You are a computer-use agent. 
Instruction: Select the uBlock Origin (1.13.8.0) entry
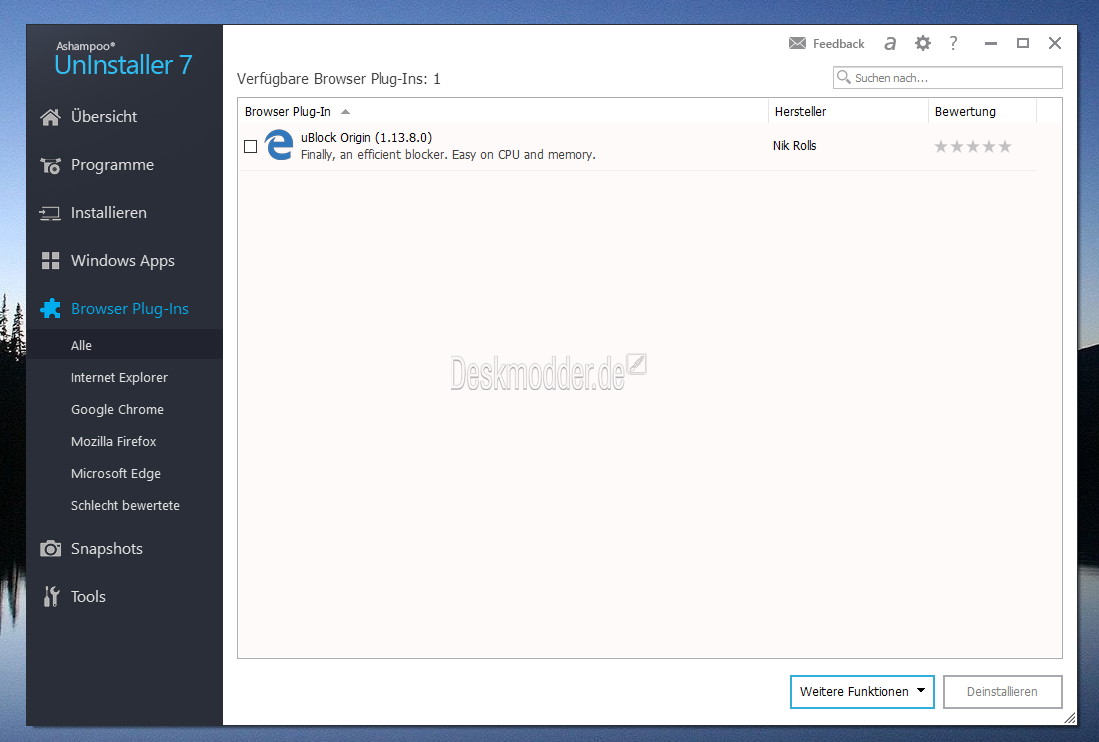[637, 146]
